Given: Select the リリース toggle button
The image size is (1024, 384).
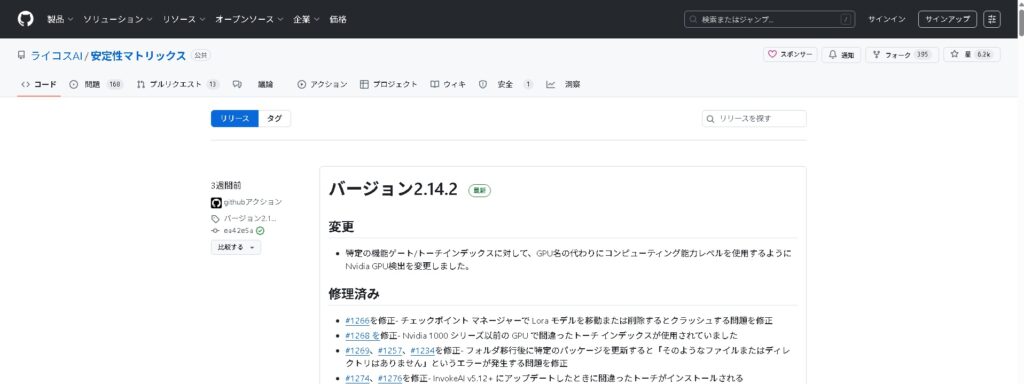Looking at the screenshot, I should pyautogui.click(x=234, y=118).
